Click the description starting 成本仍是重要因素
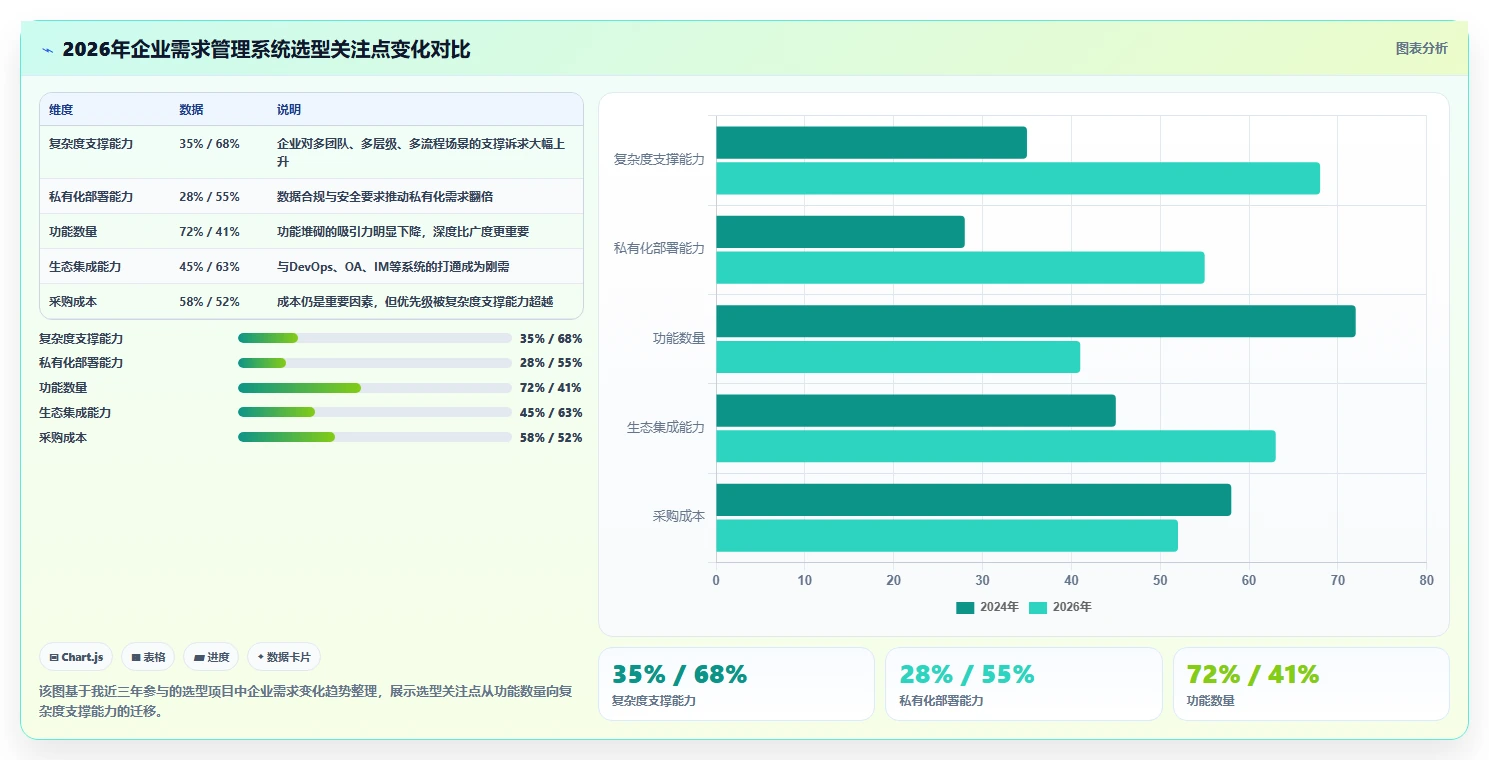The width and height of the screenshot is (1489, 760). pyautogui.click(x=415, y=302)
